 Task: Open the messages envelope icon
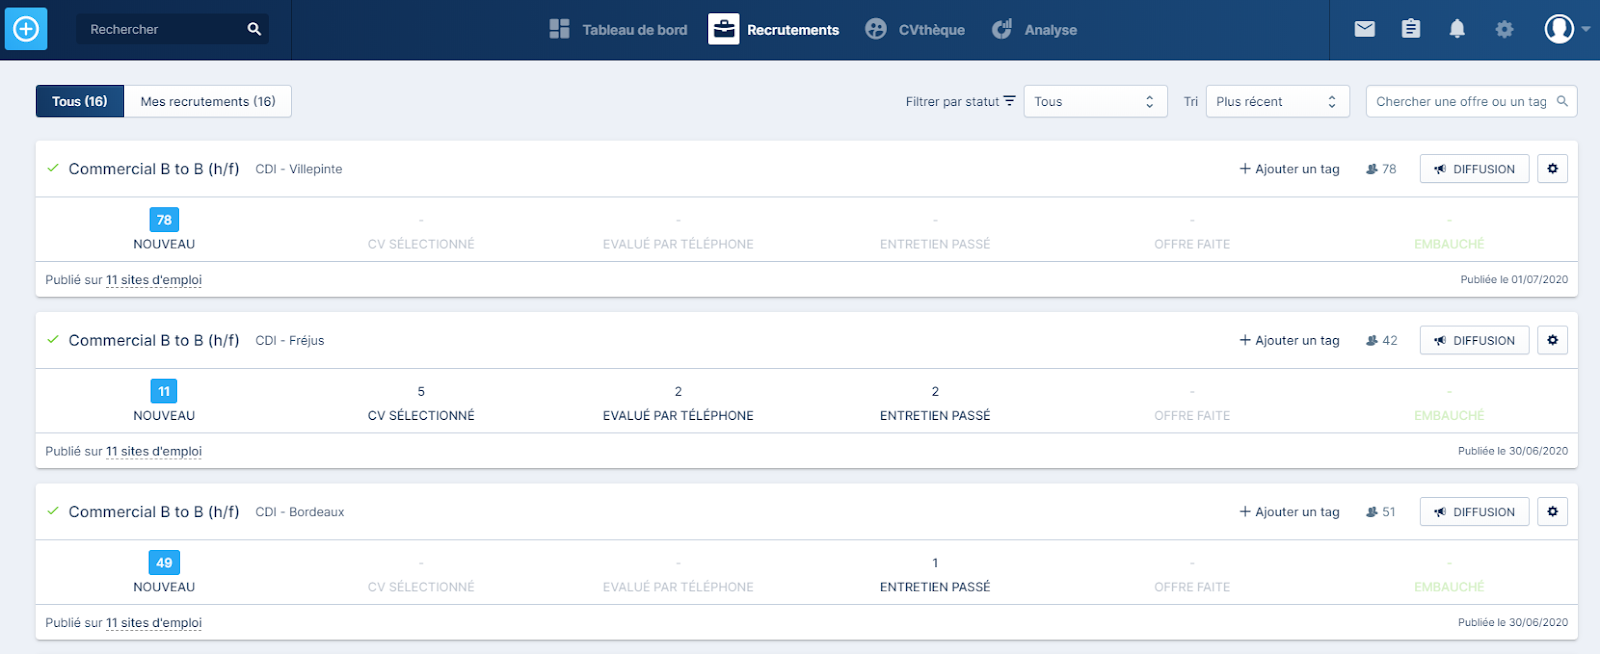tap(1364, 29)
